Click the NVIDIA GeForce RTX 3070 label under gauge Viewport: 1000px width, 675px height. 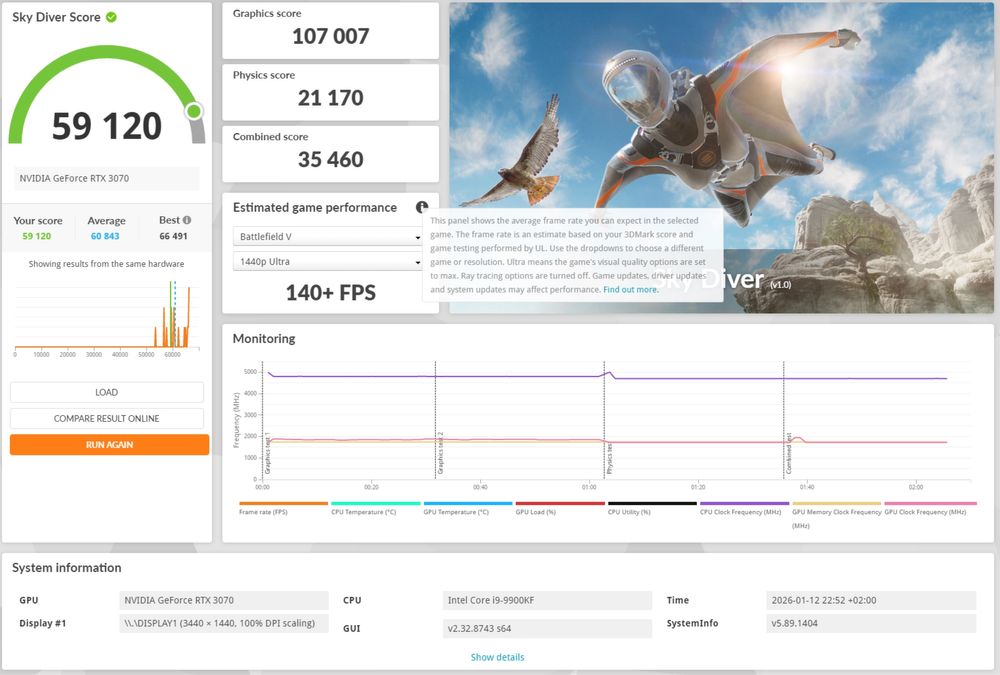point(107,179)
